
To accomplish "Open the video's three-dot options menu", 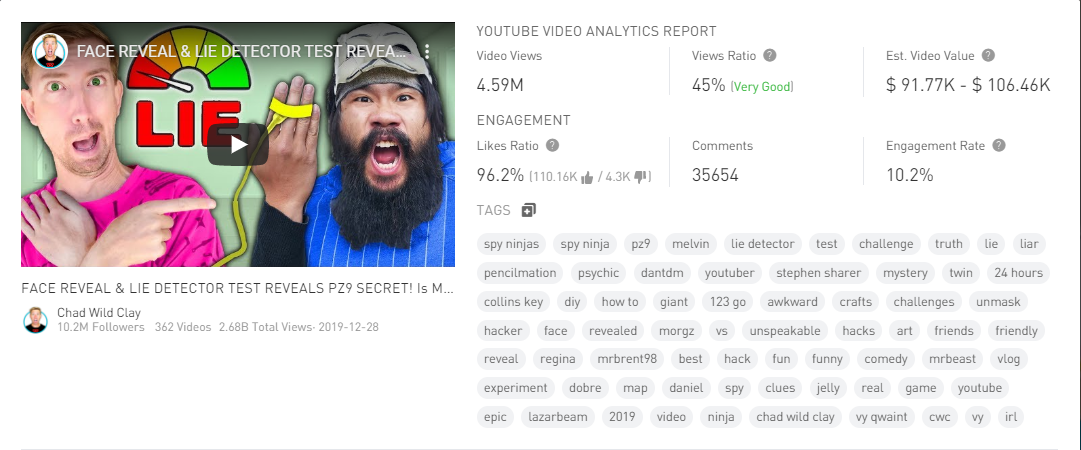I will [x=427, y=51].
